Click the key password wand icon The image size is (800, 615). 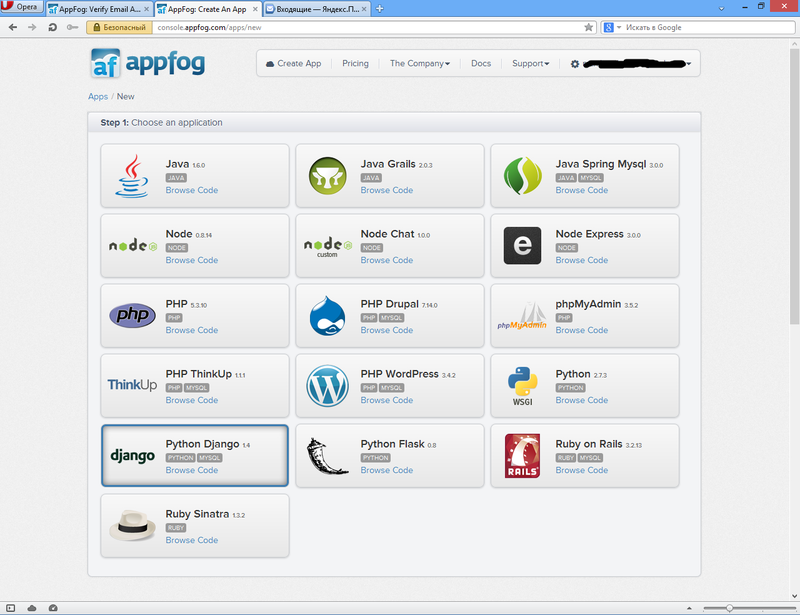click(72, 28)
